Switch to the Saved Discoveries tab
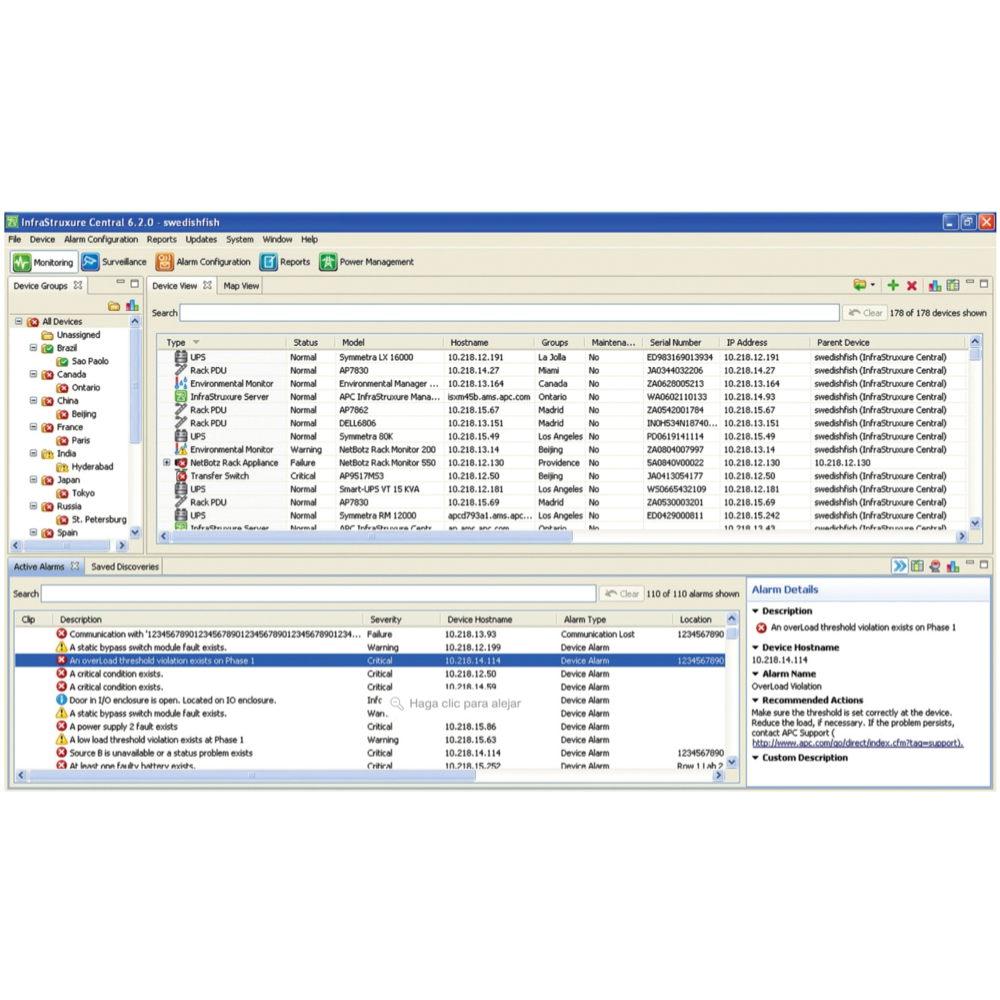Image resolution: width=1000 pixels, height=1000 pixels. pos(124,566)
